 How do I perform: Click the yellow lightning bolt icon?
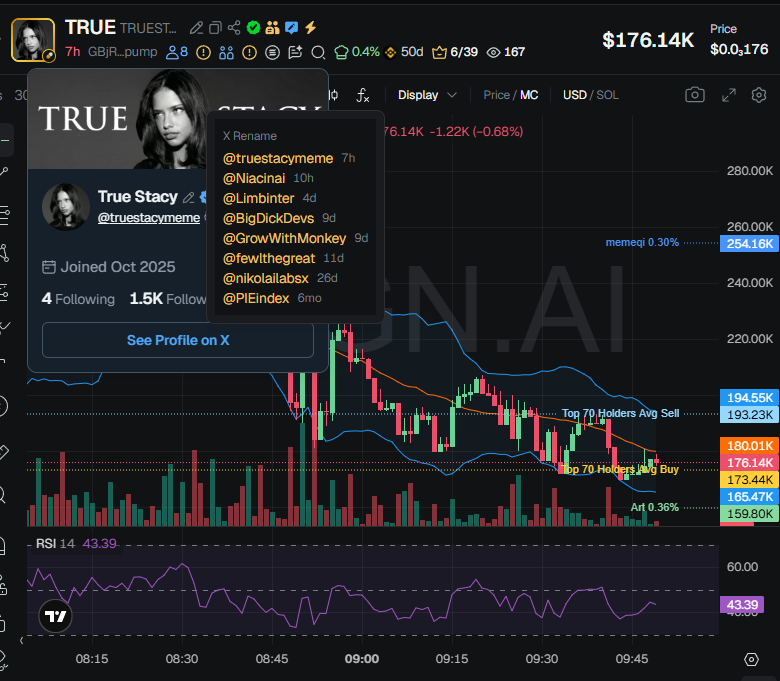click(310, 27)
